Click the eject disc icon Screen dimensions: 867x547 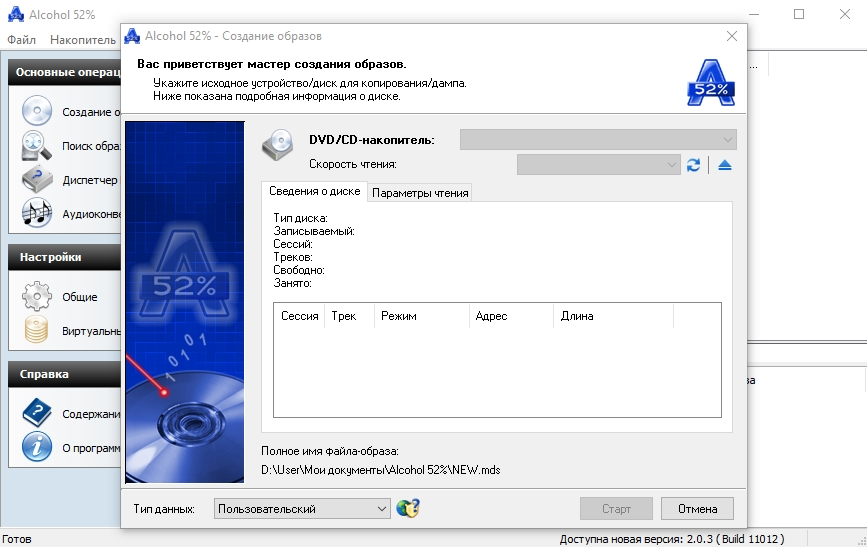point(724,165)
